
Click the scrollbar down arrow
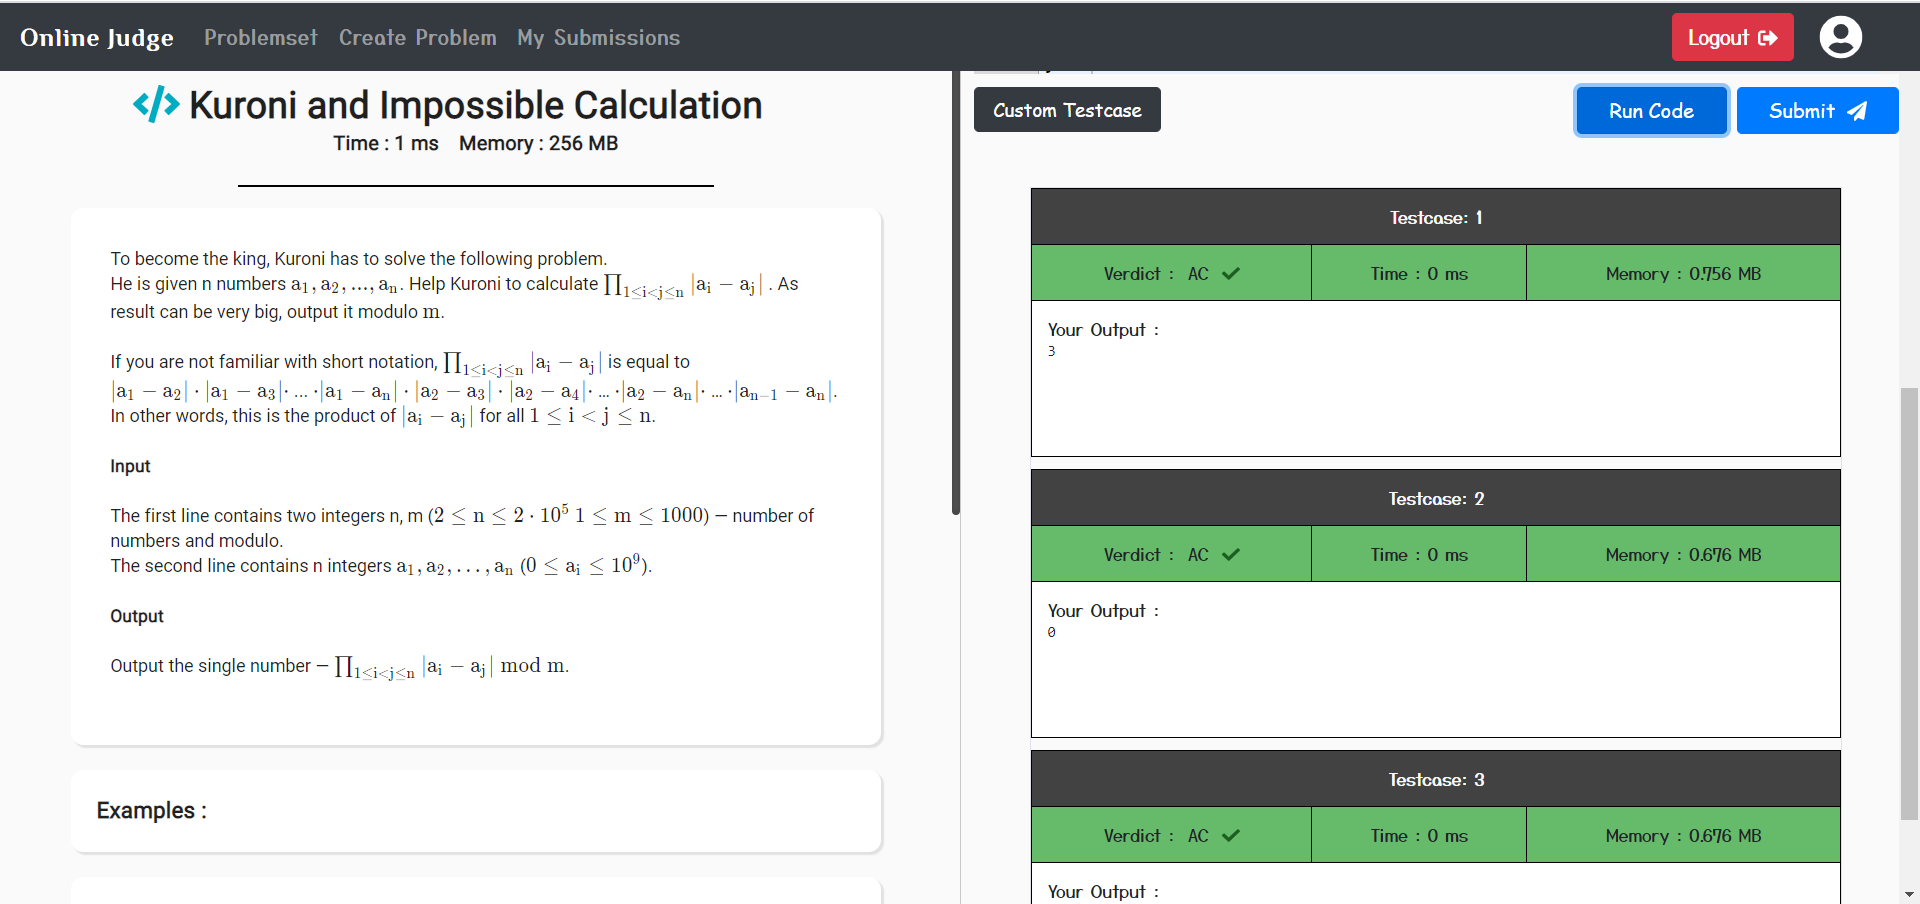click(1909, 894)
